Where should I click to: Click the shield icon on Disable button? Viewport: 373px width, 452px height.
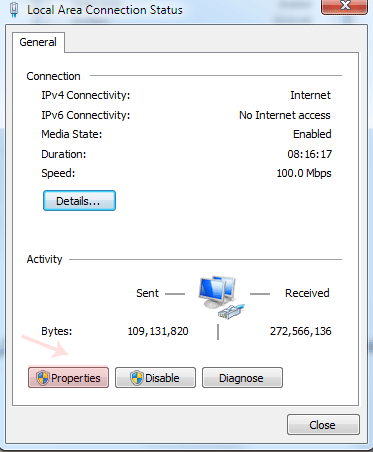point(137,378)
